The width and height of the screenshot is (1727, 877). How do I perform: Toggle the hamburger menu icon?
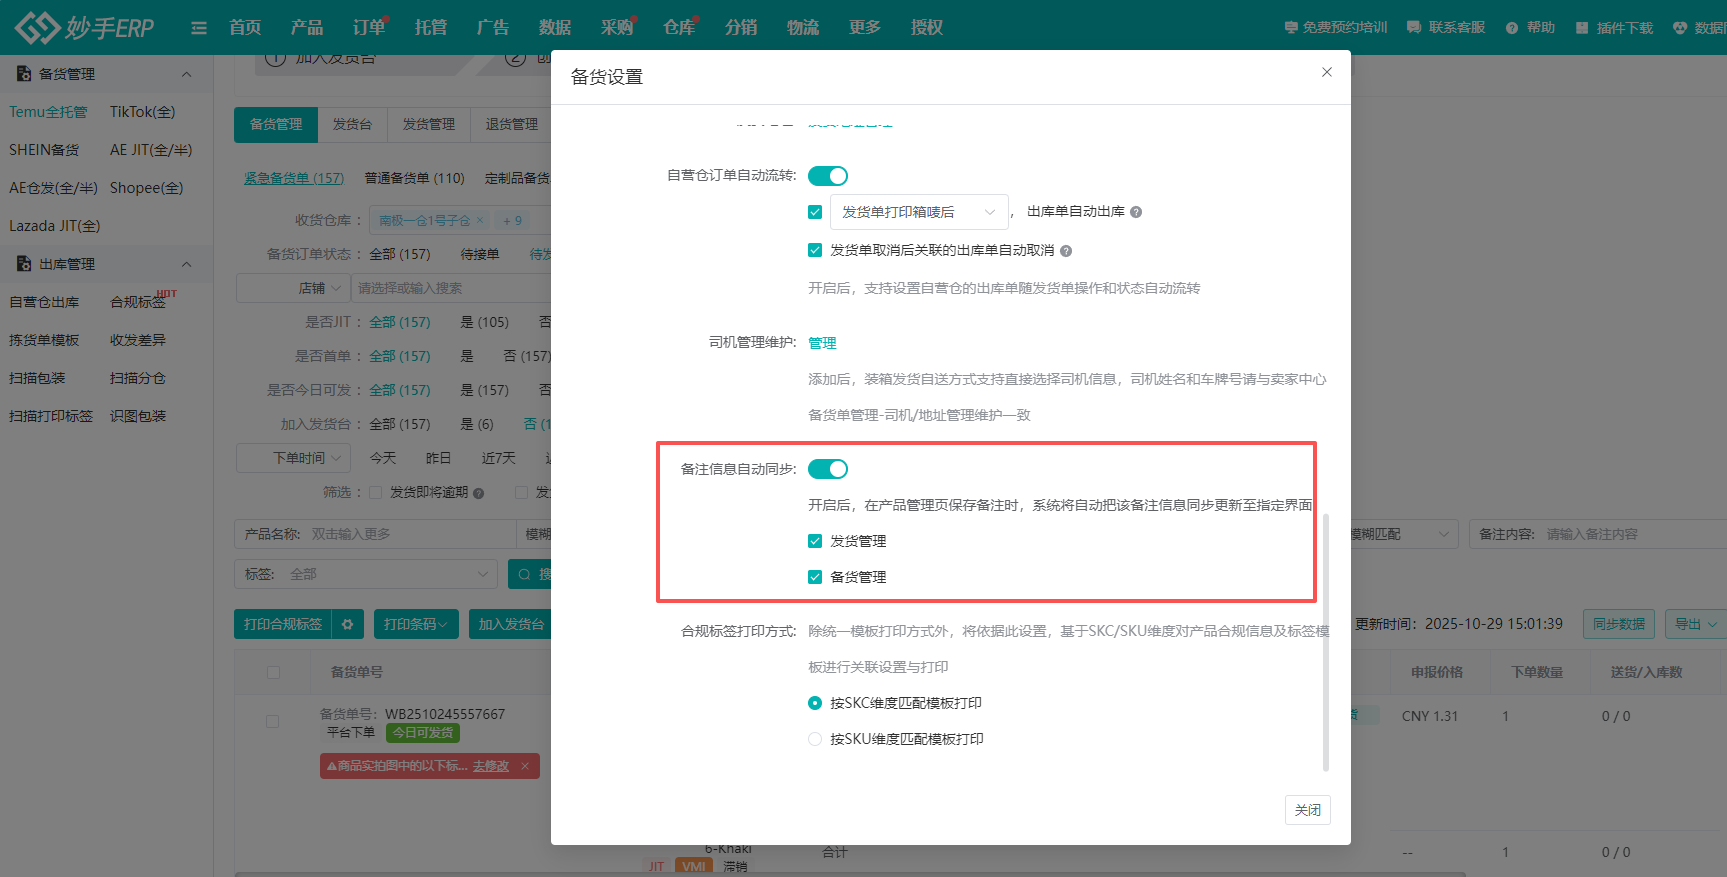point(199,28)
